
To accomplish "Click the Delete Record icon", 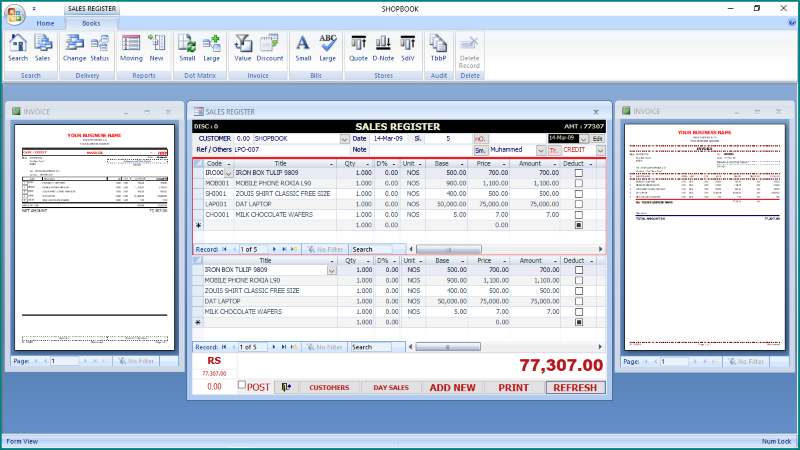I will (x=469, y=51).
